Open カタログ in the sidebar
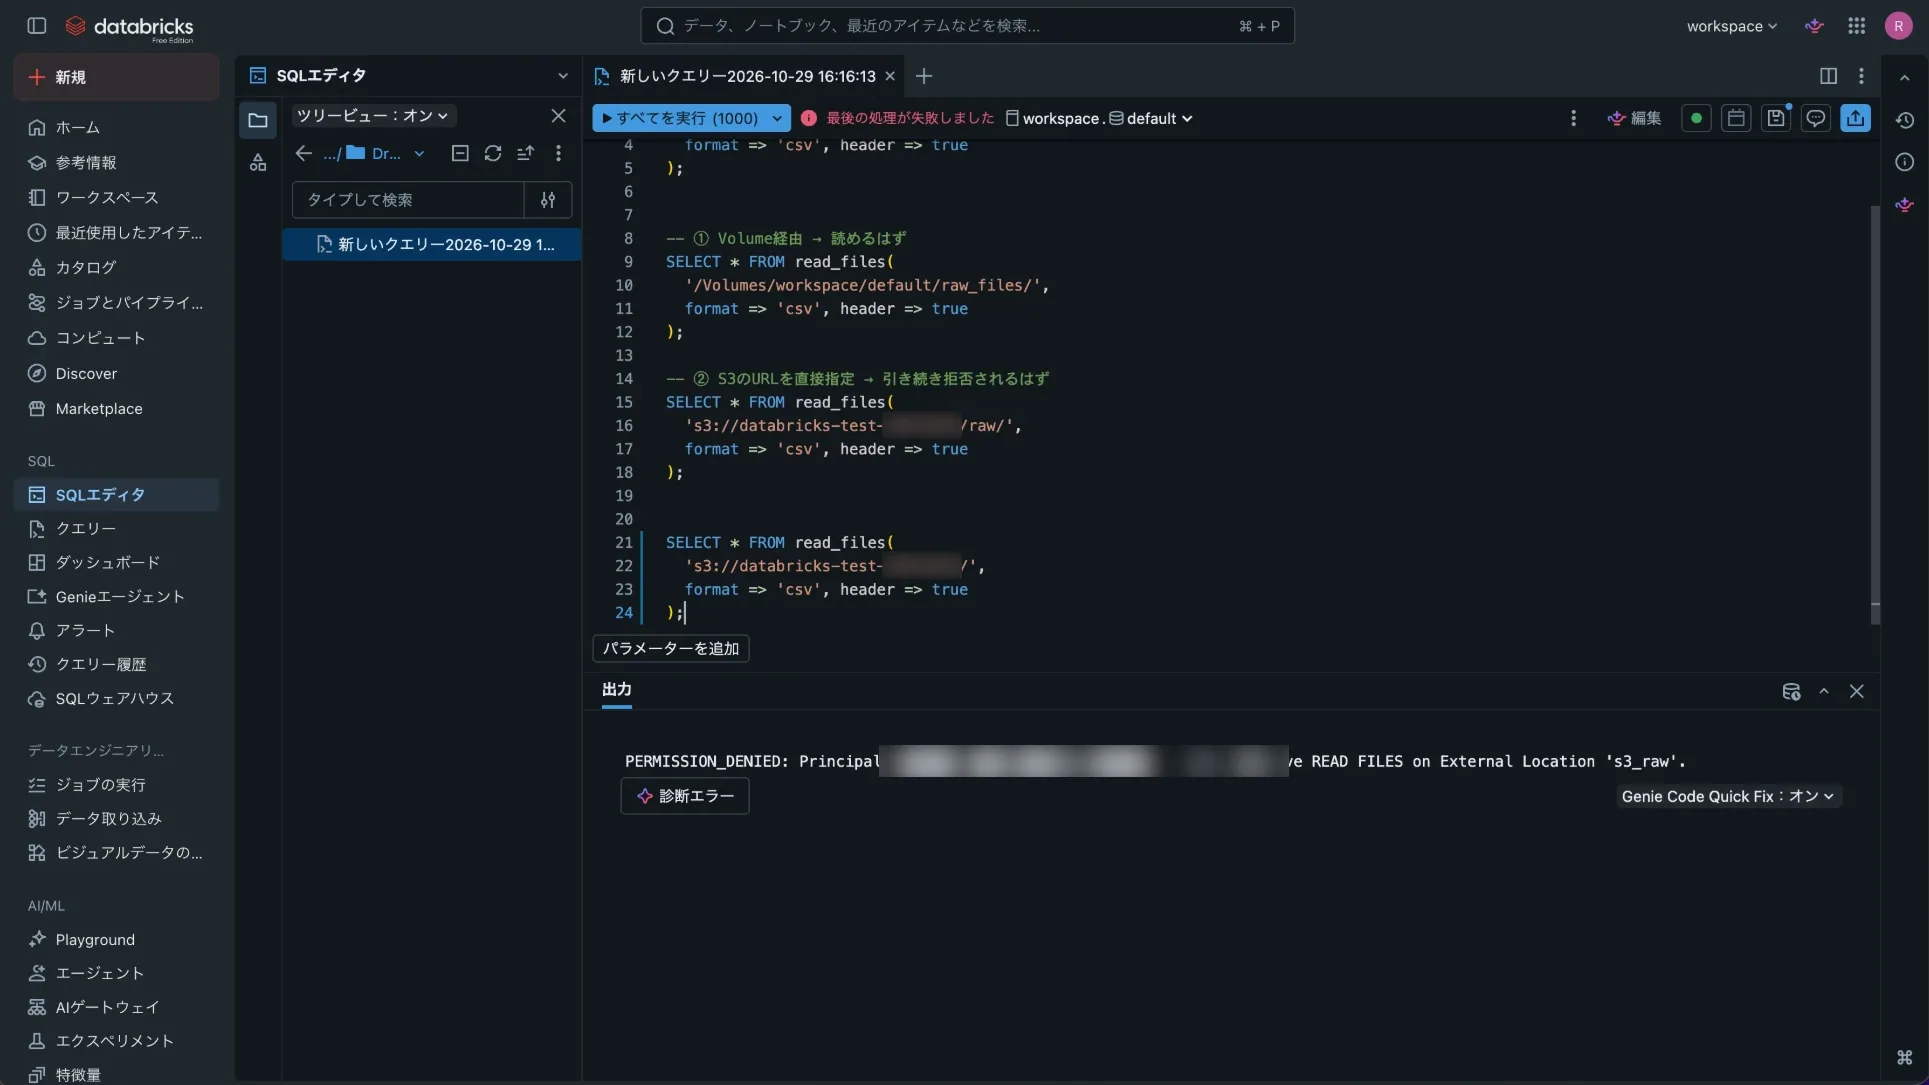This screenshot has height=1085, width=1929. point(117,268)
